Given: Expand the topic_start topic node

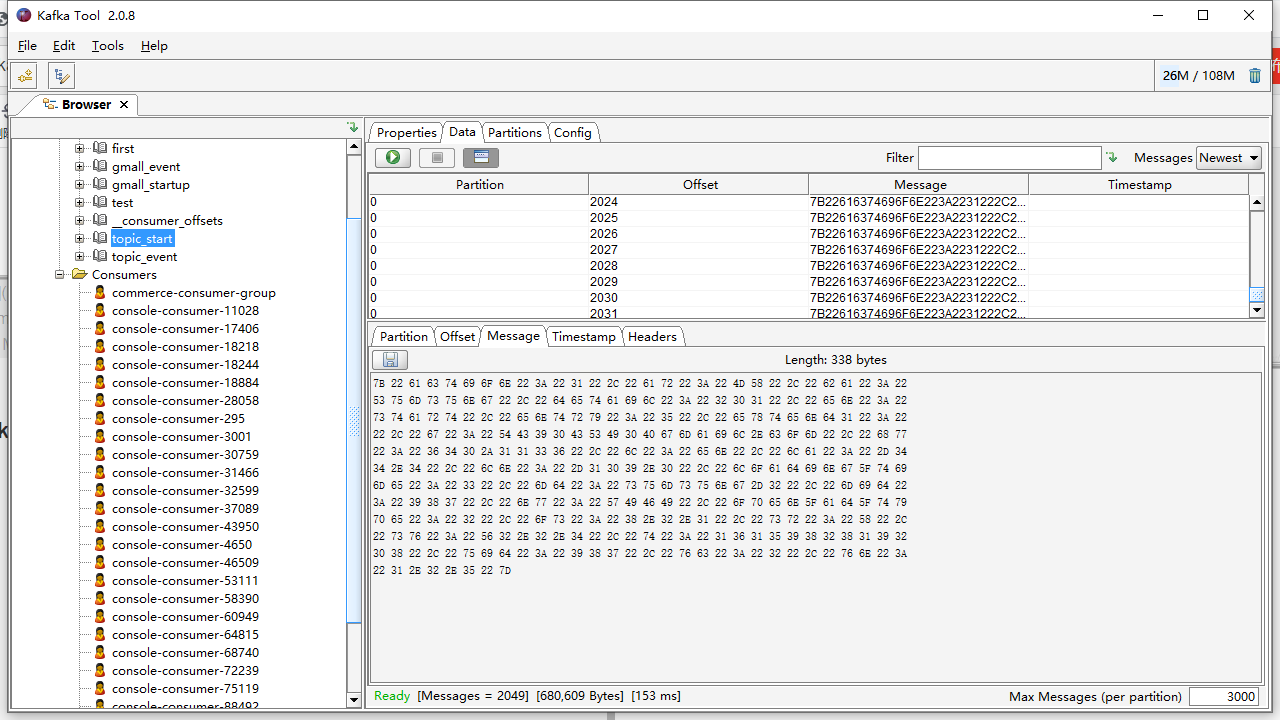Looking at the screenshot, I should pos(80,238).
